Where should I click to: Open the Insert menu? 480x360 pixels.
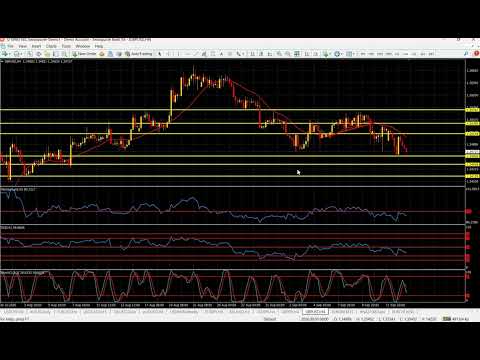point(36,46)
